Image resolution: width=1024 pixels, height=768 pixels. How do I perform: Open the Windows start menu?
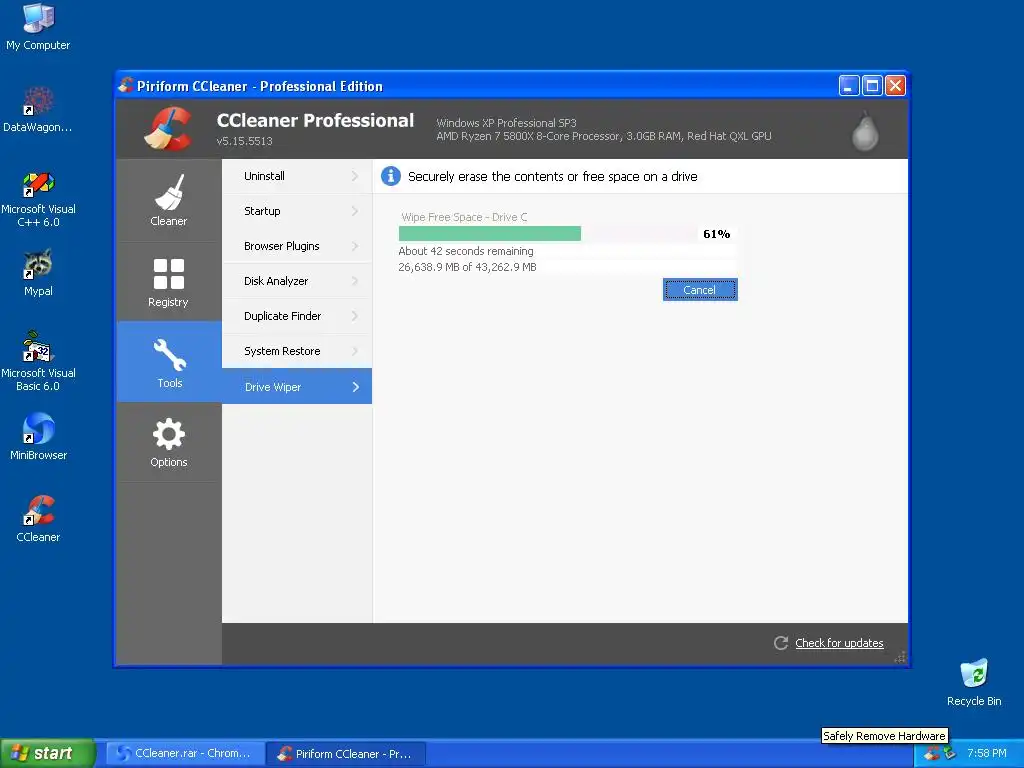[47, 753]
